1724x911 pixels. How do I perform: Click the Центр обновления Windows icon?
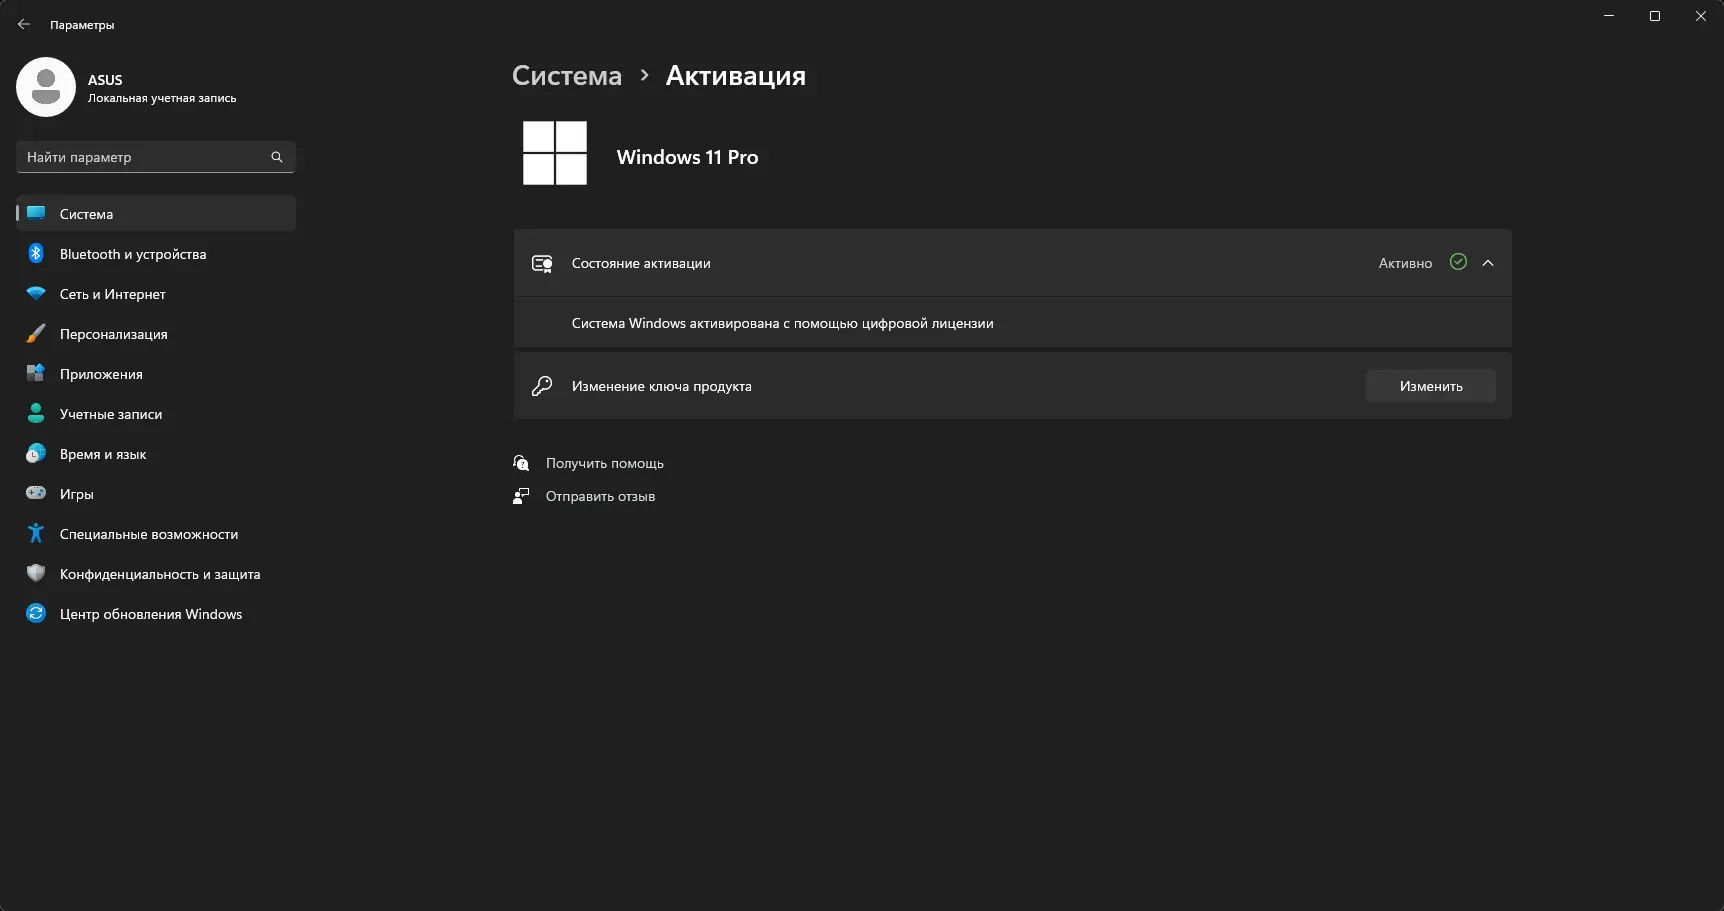[x=36, y=614]
